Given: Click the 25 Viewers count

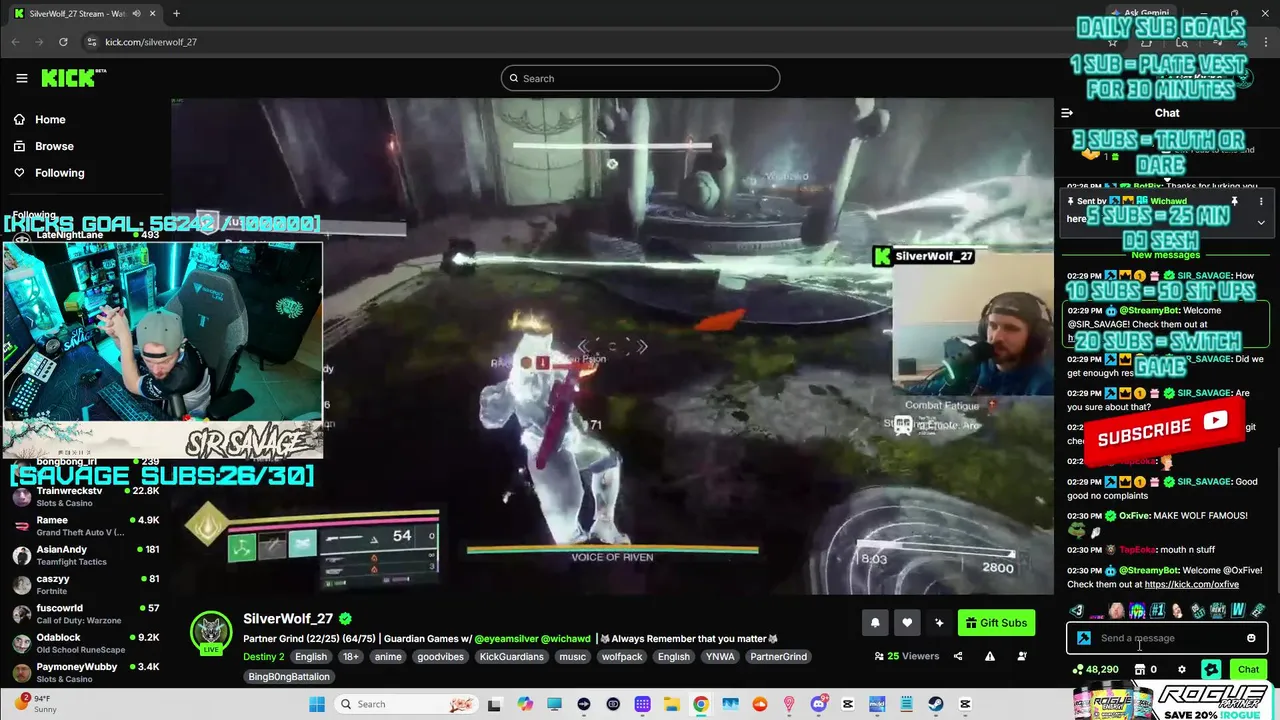Looking at the screenshot, I should point(906,656).
